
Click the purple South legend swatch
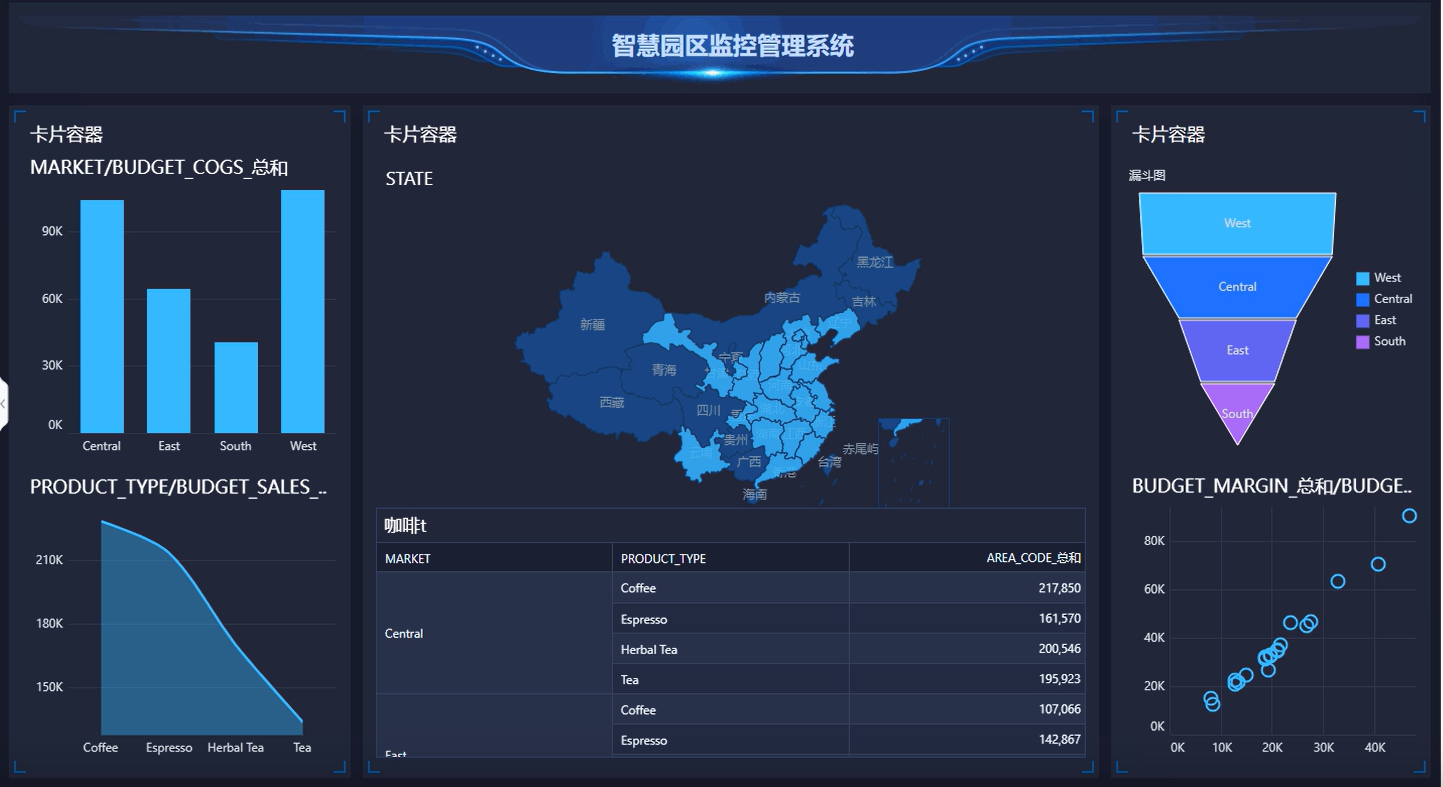pyautogui.click(x=1362, y=342)
